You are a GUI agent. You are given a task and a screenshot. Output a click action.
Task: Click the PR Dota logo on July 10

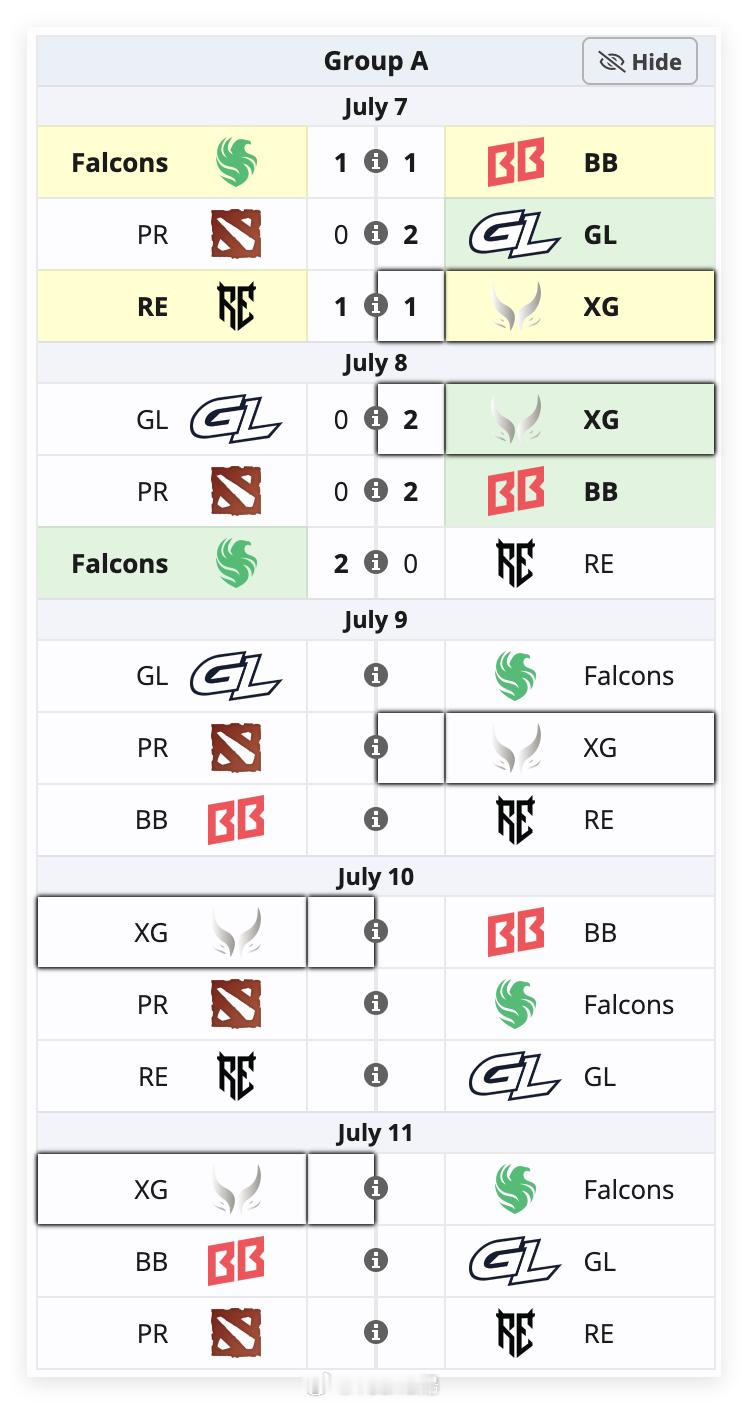tap(236, 1004)
